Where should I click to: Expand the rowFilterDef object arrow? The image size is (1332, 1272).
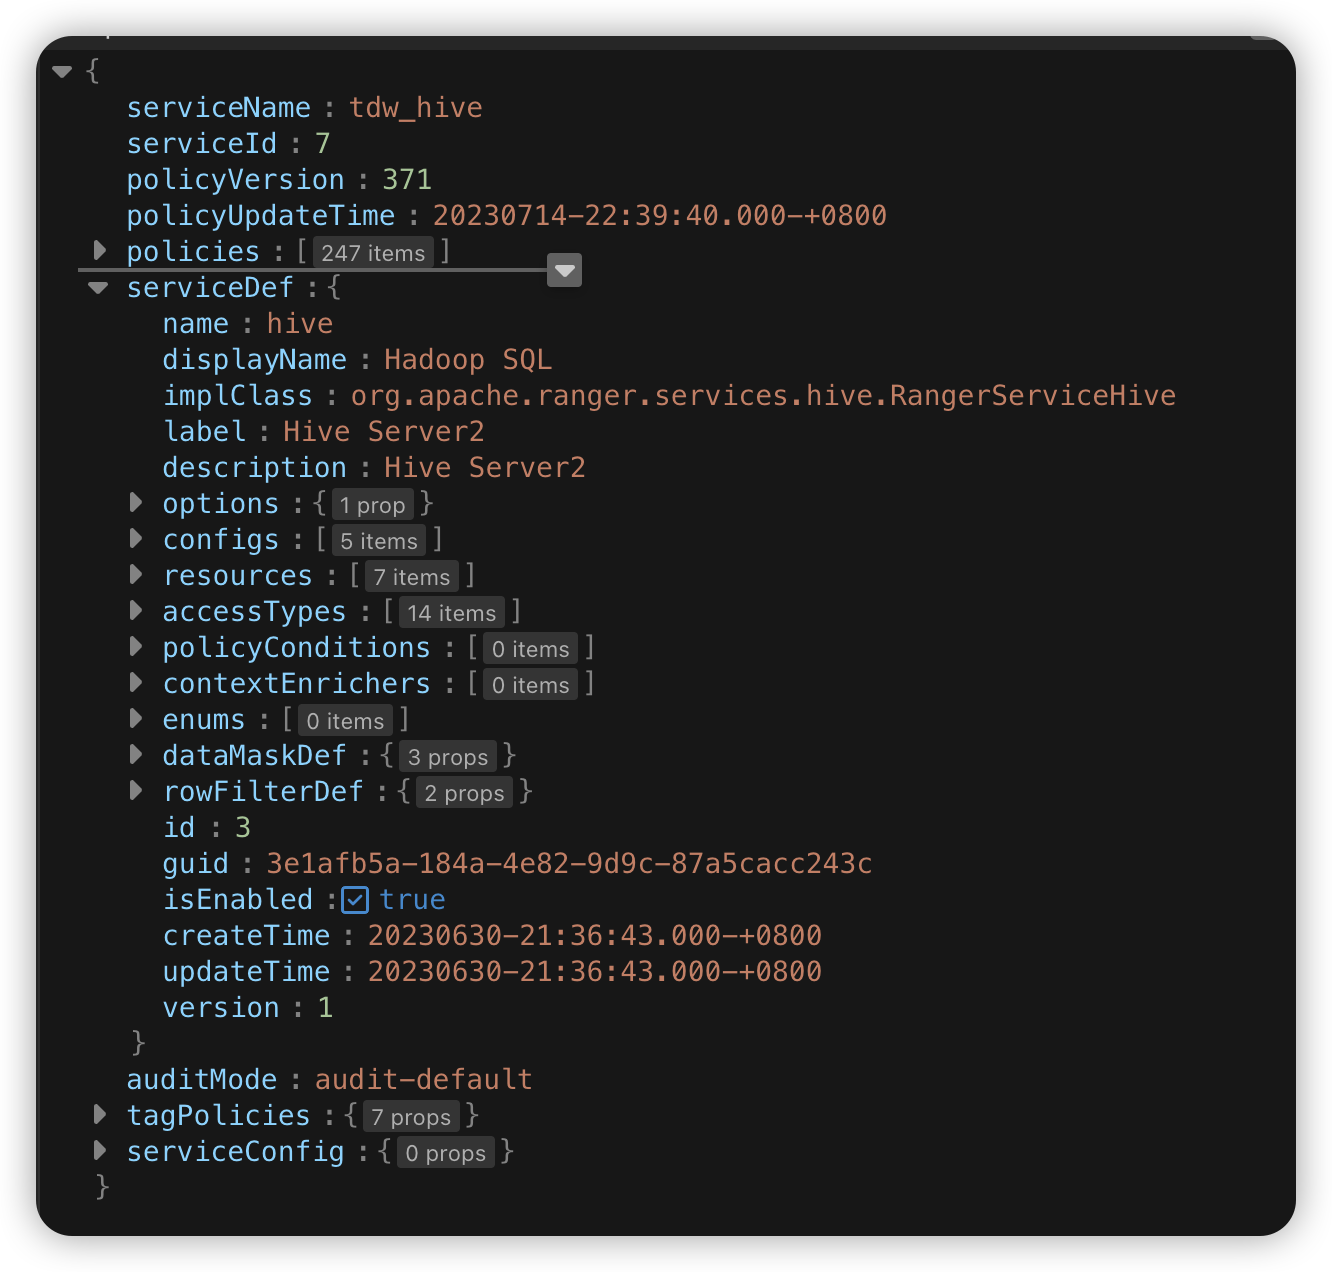pyautogui.click(x=136, y=790)
